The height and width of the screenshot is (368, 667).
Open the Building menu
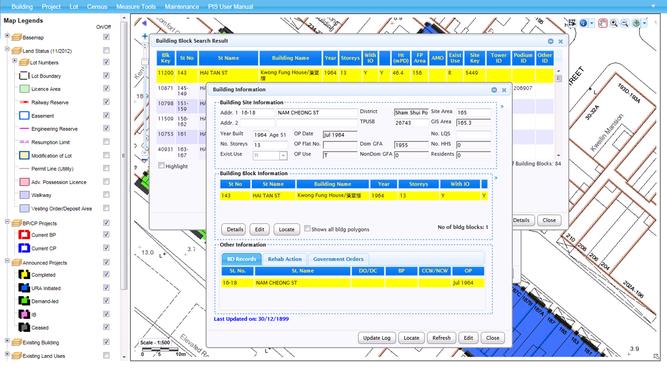point(22,6)
